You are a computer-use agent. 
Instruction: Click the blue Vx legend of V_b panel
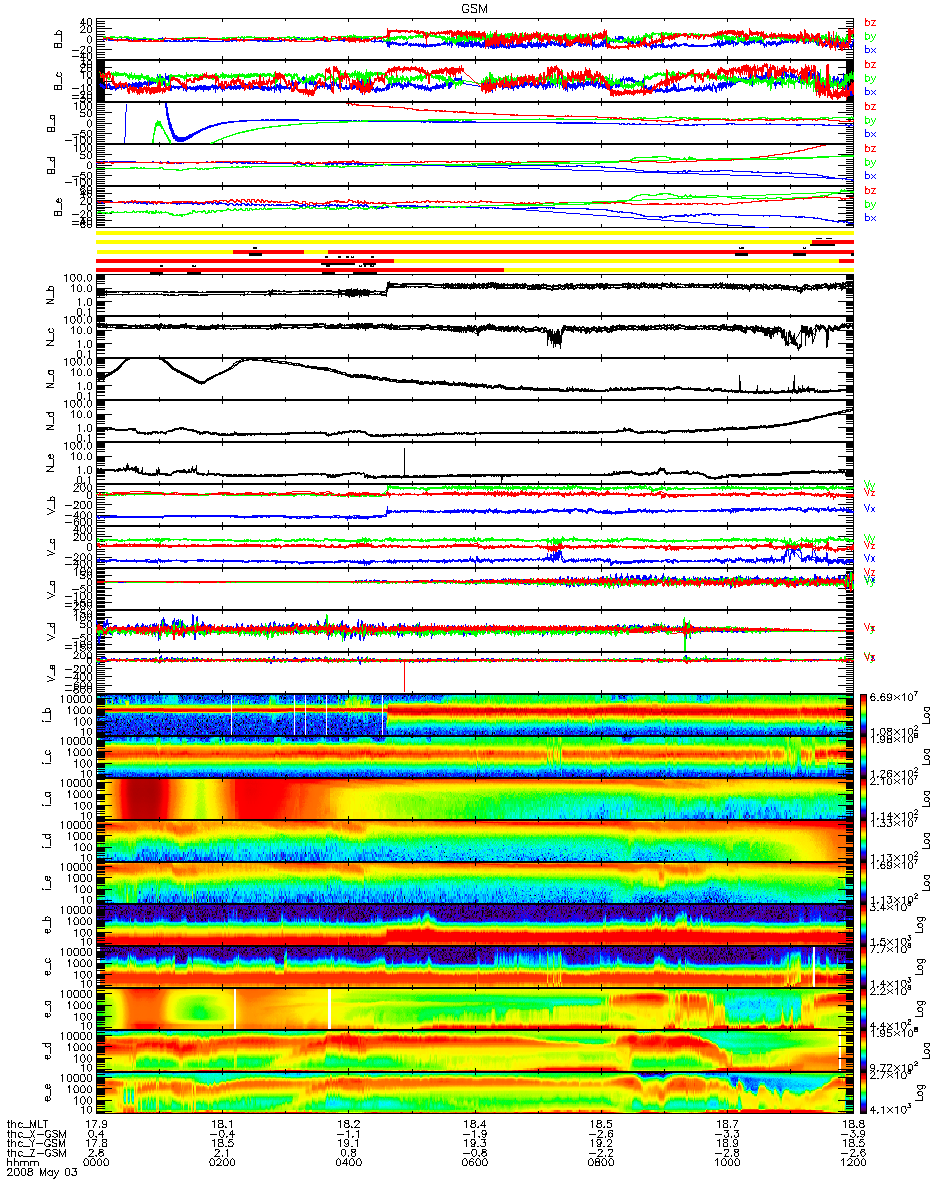(x=870, y=509)
